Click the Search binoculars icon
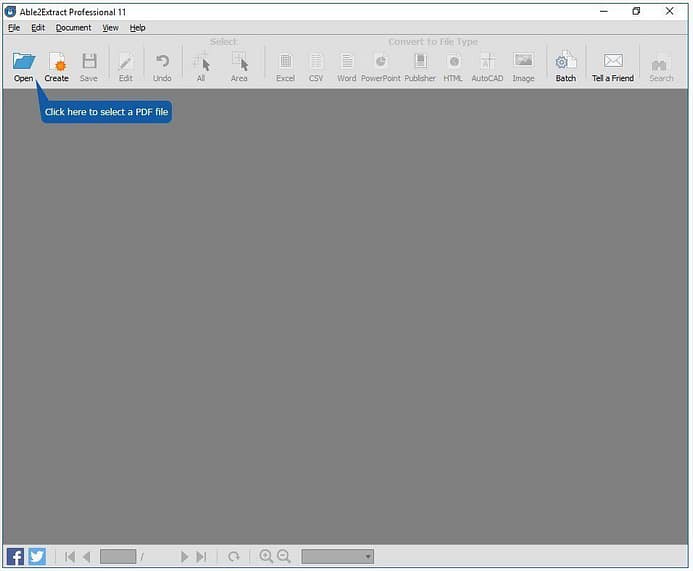 pyautogui.click(x=659, y=64)
